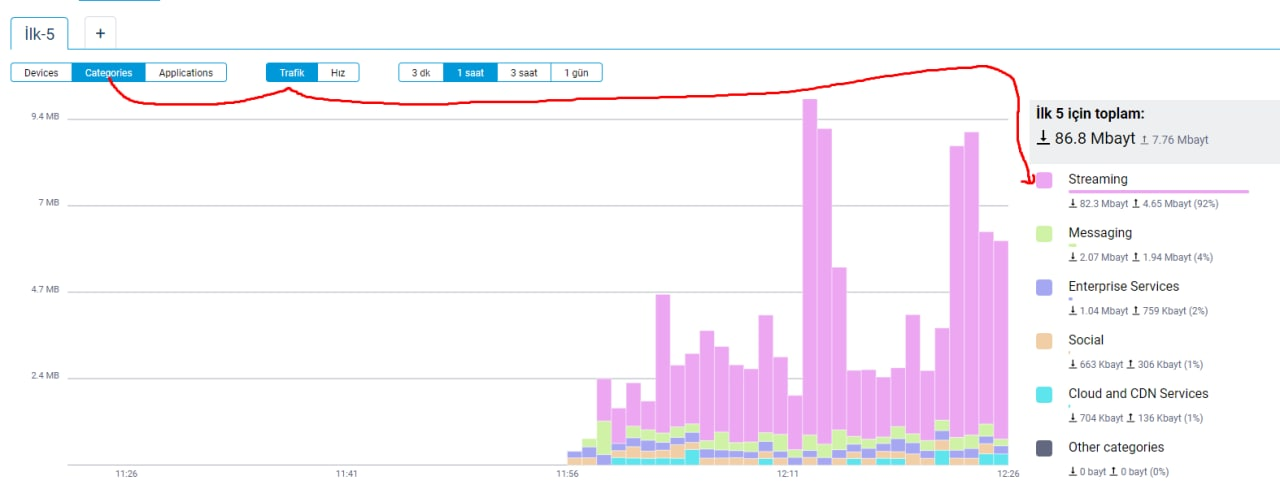
Task: Click the Other categories dark swatch
Action: click(x=1044, y=448)
